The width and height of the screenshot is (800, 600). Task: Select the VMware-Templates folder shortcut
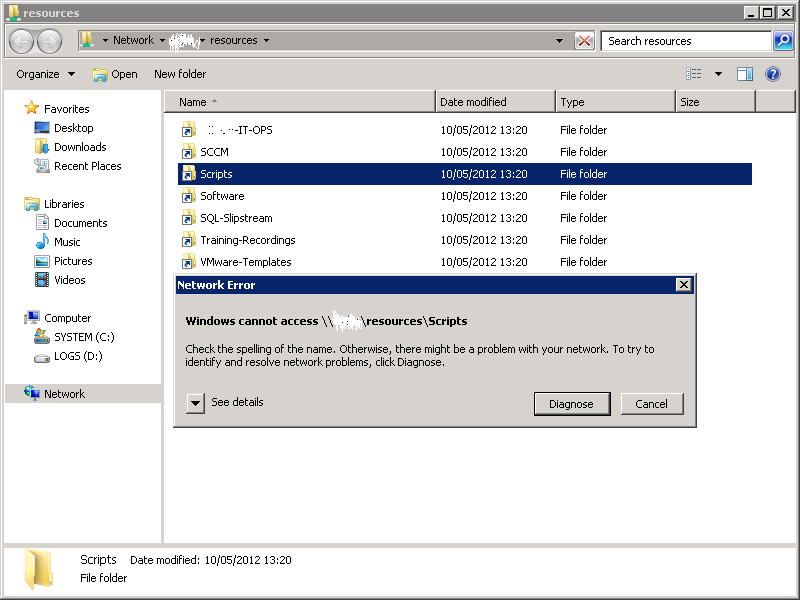coord(245,262)
